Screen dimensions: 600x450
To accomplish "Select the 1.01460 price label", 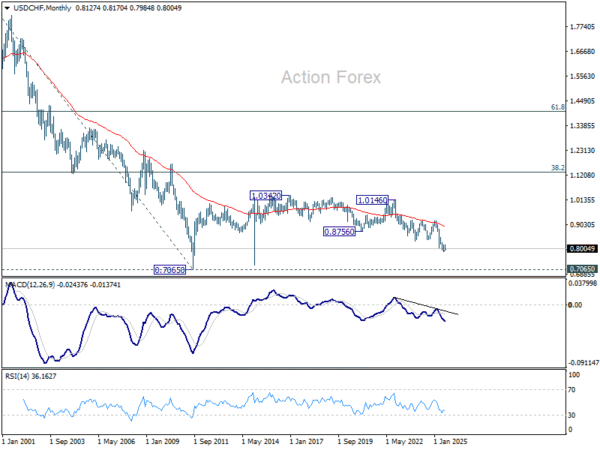I will [372, 200].
